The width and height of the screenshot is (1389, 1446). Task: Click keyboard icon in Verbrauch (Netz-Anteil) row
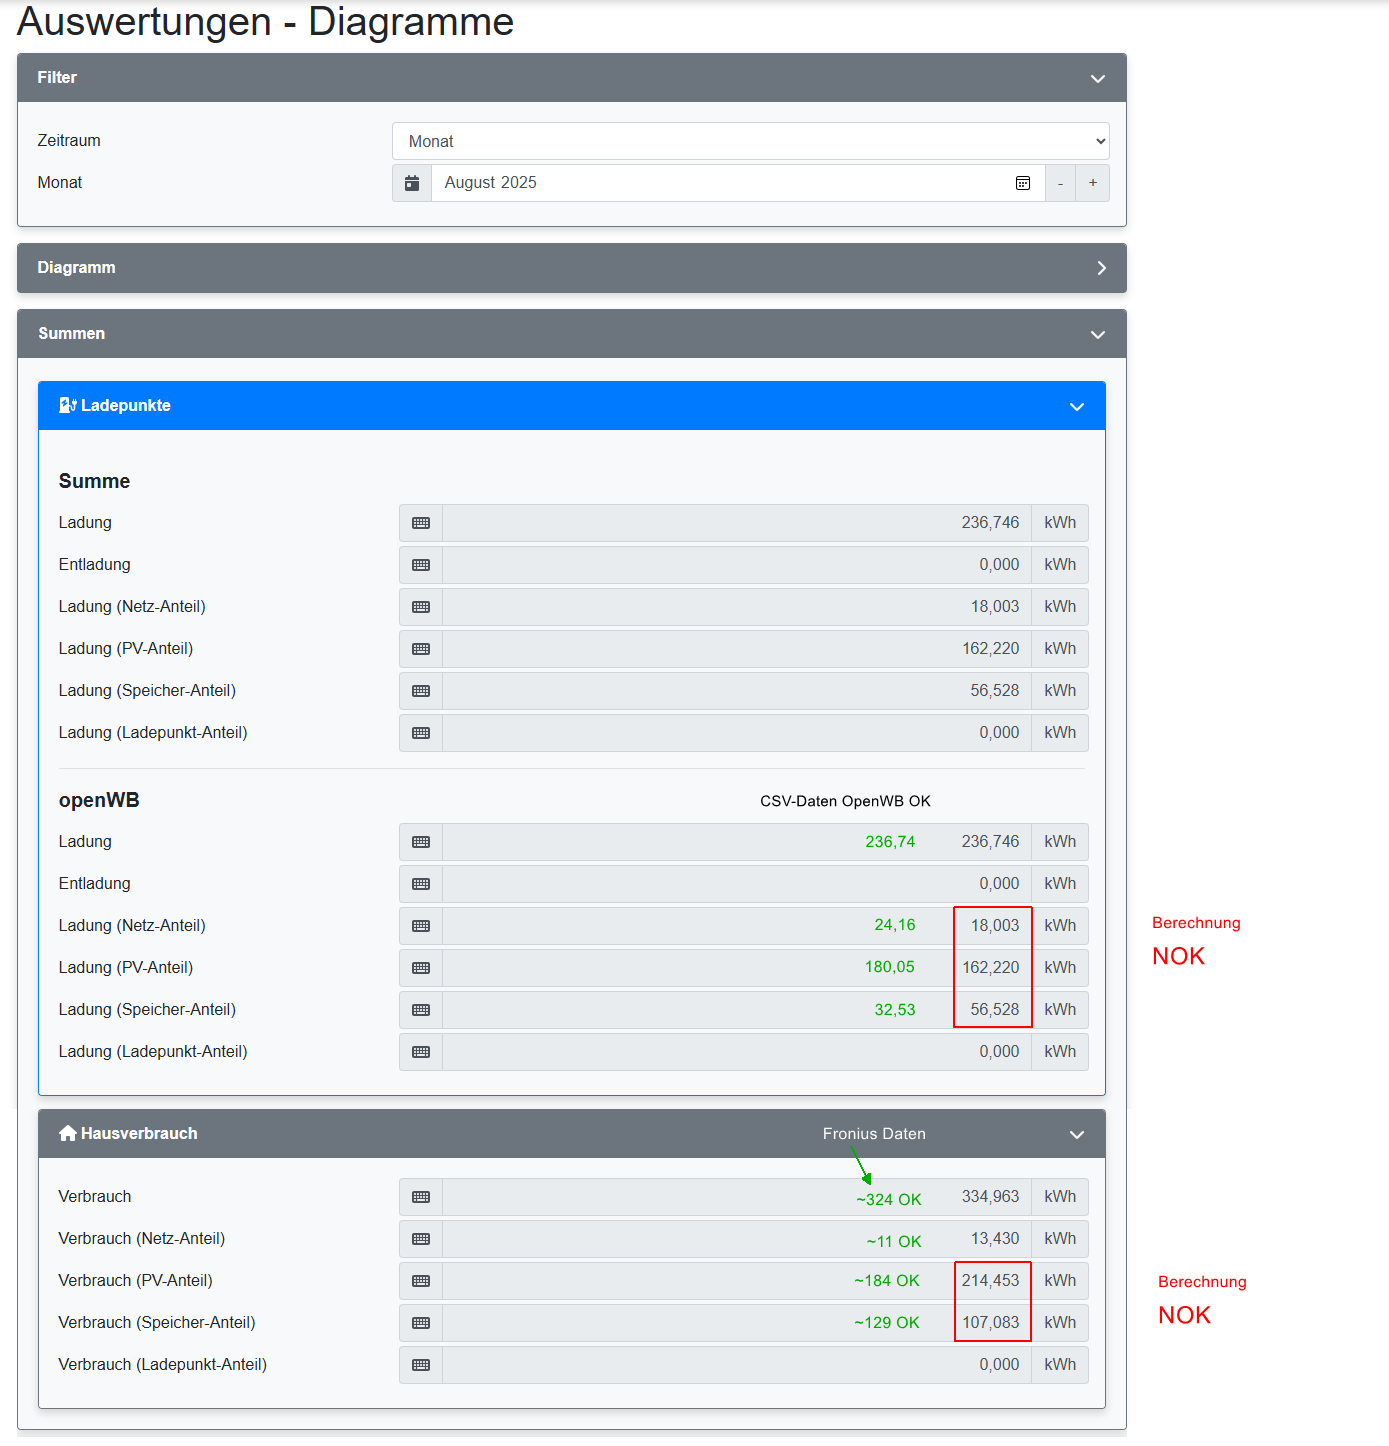pyautogui.click(x=421, y=1239)
